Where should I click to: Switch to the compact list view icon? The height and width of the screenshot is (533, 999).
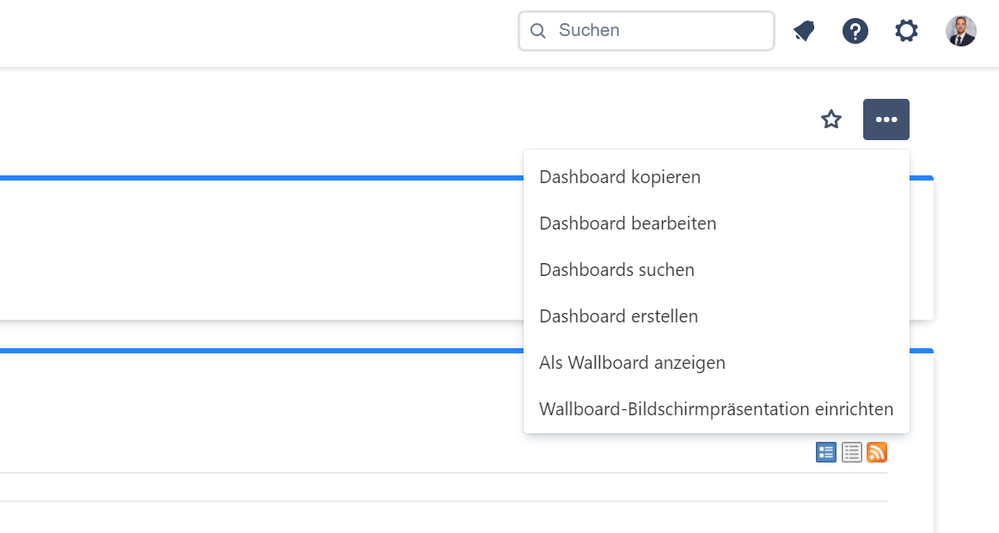852,452
